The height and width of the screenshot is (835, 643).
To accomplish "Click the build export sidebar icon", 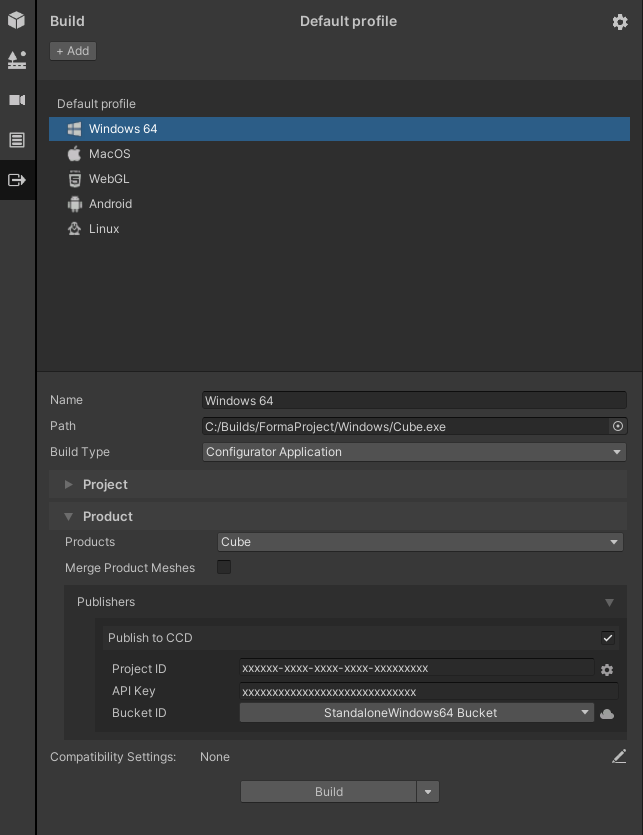I will click(x=17, y=180).
